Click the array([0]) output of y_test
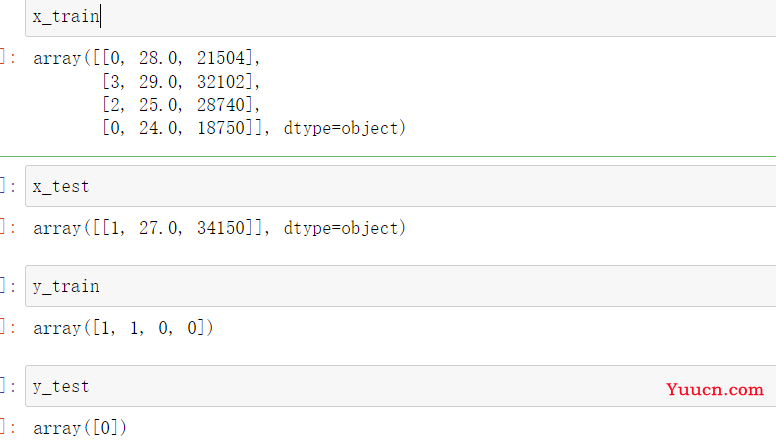 80,428
